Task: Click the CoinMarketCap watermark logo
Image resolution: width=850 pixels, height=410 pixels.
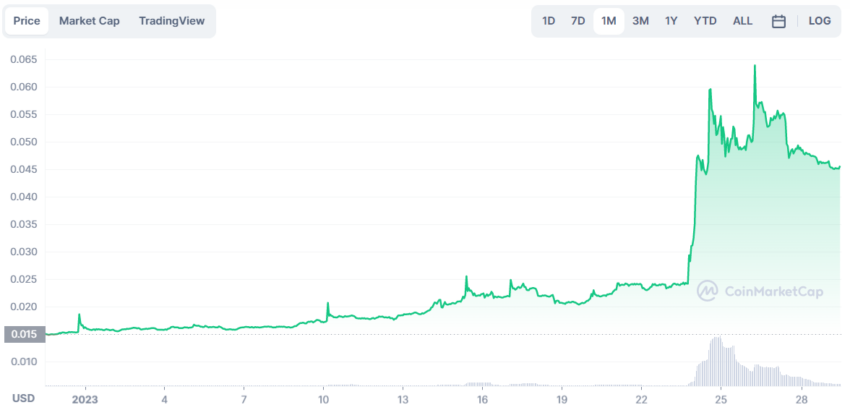Action: [x=760, y=291]
